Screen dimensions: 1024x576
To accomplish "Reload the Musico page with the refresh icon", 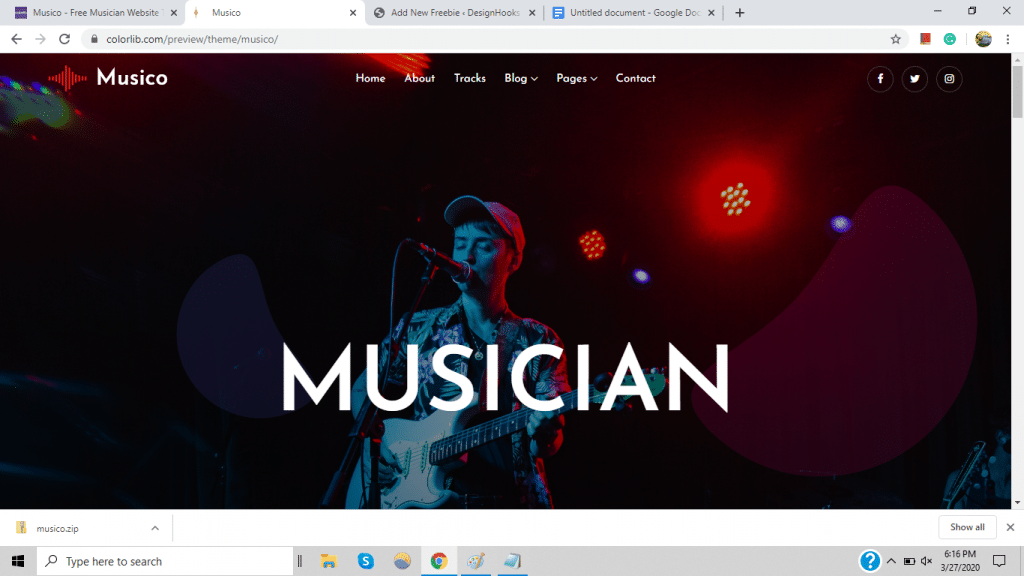I will [64, 39].
